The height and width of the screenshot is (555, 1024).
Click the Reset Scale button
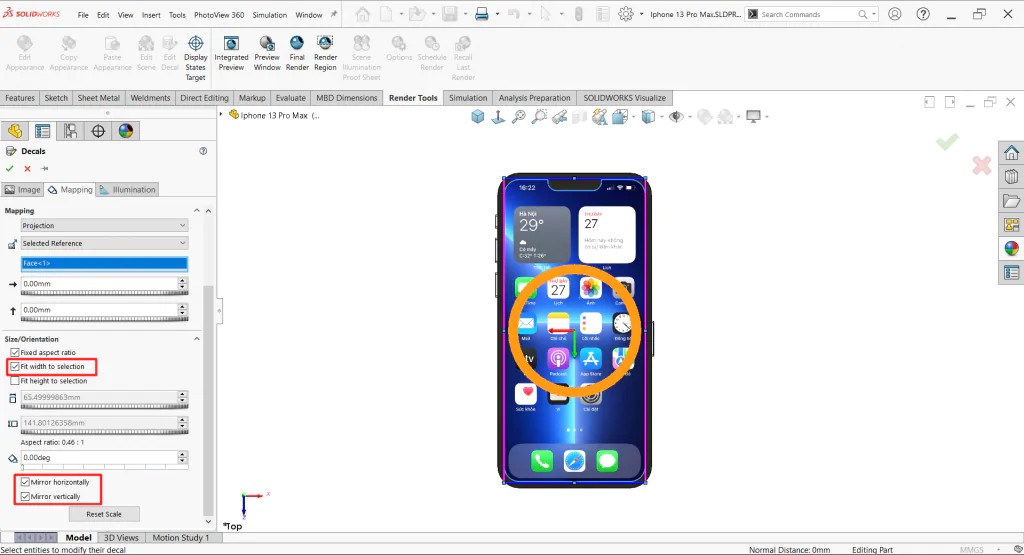click(104, 514)
